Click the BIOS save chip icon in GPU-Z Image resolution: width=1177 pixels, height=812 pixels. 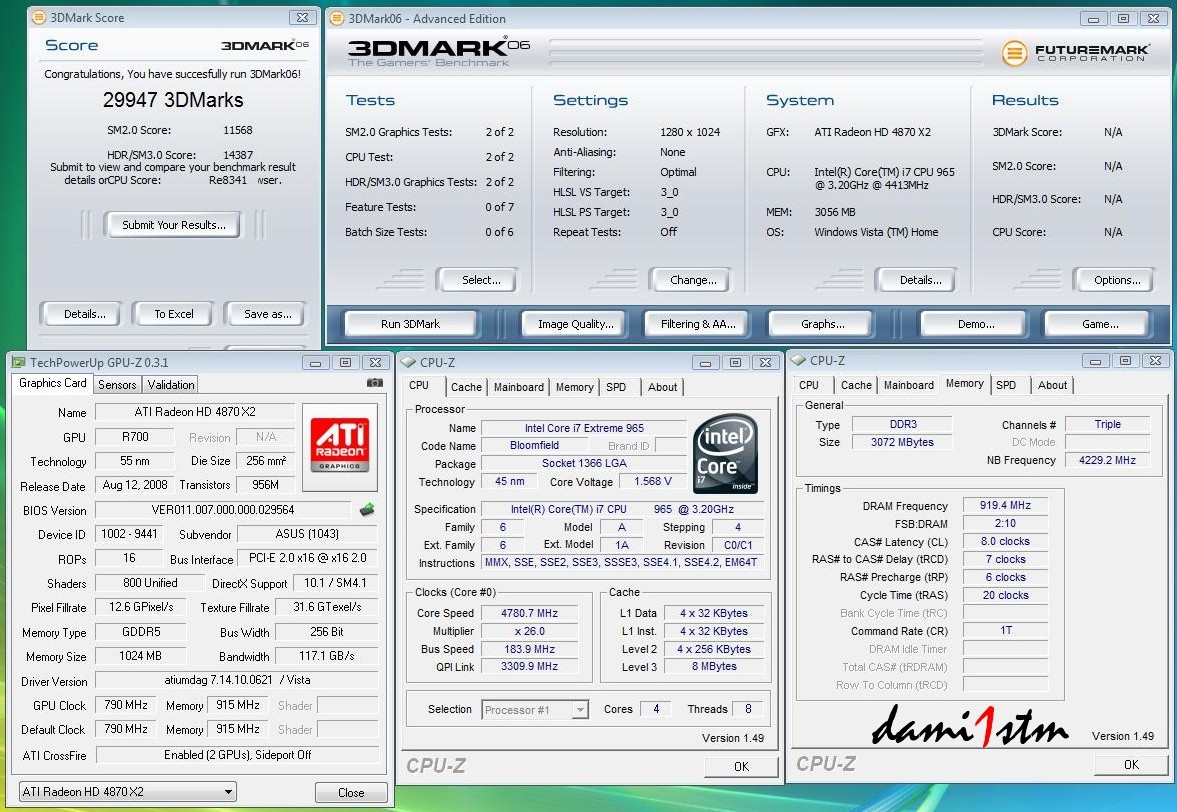click(367, 510)
